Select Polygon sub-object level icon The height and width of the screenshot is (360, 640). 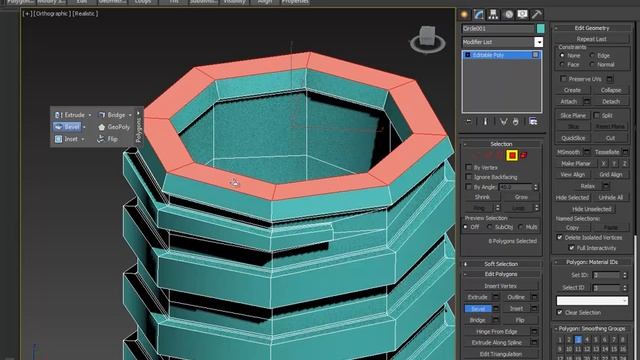coord(512,155)
